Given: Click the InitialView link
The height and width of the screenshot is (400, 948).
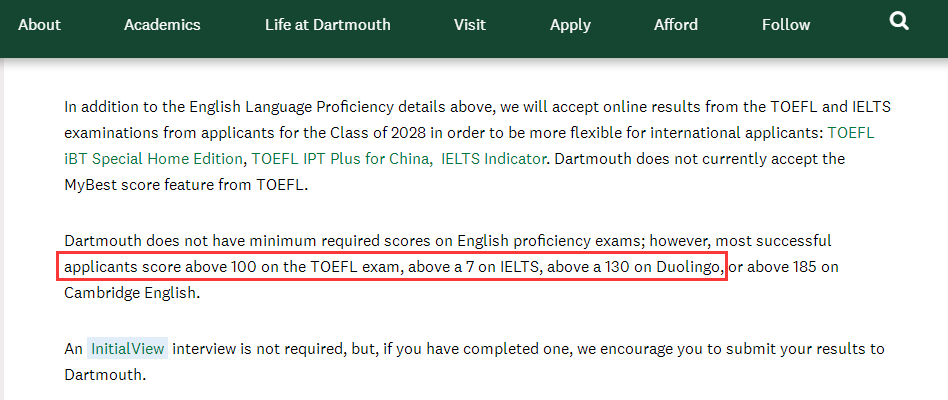Looking at the screenshot, I should (x=127, y=349).
